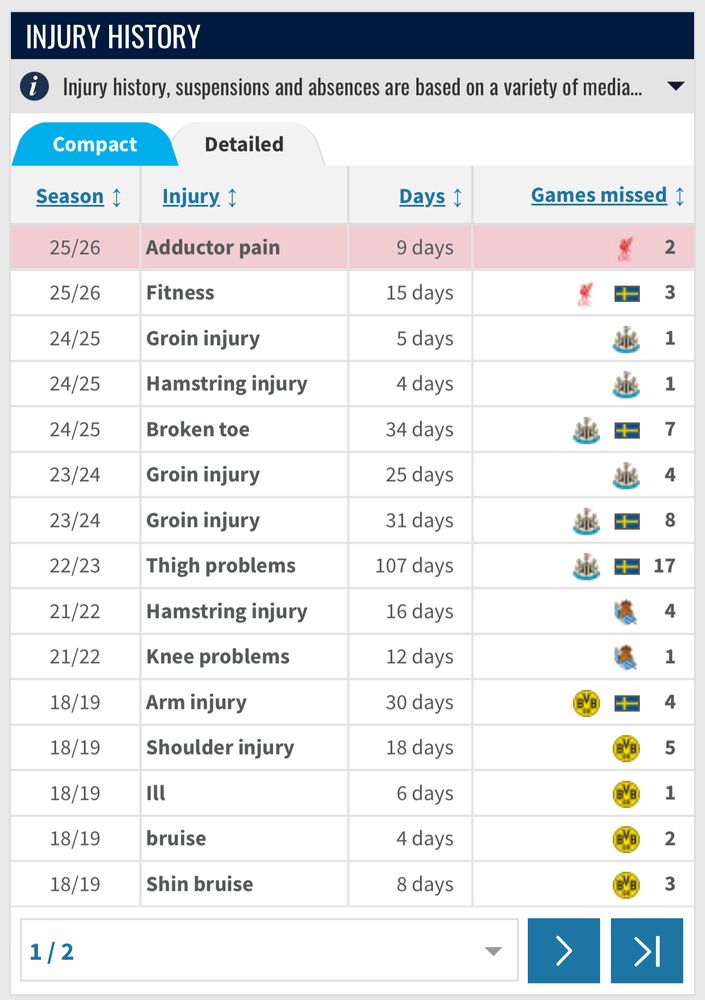
Task: Jump to last page button
Action: click(647, 950)
